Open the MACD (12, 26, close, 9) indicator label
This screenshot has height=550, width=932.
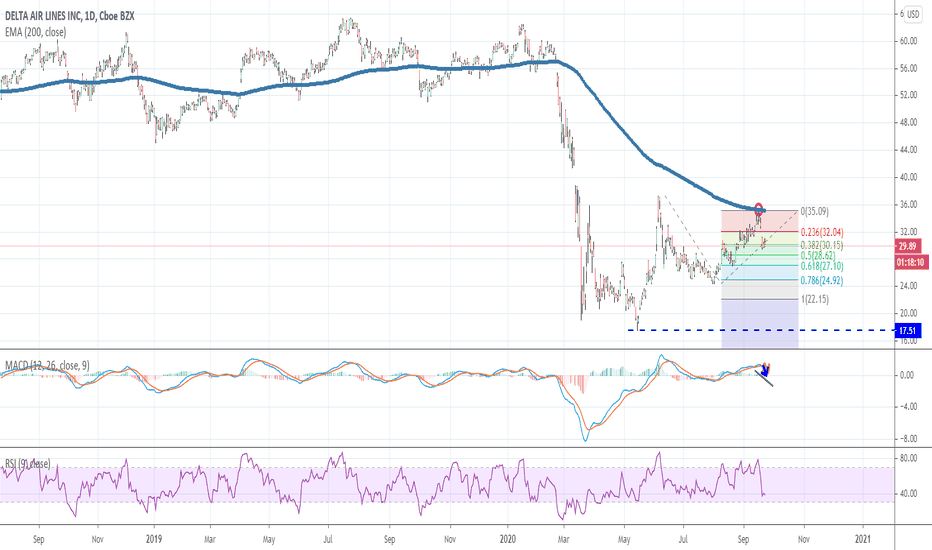pyautogui.click(x=48, y=365)
